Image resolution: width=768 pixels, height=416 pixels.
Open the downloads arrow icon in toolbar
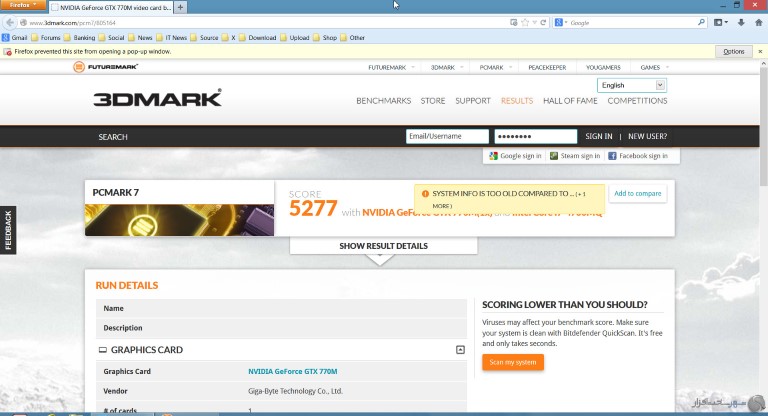741,23
